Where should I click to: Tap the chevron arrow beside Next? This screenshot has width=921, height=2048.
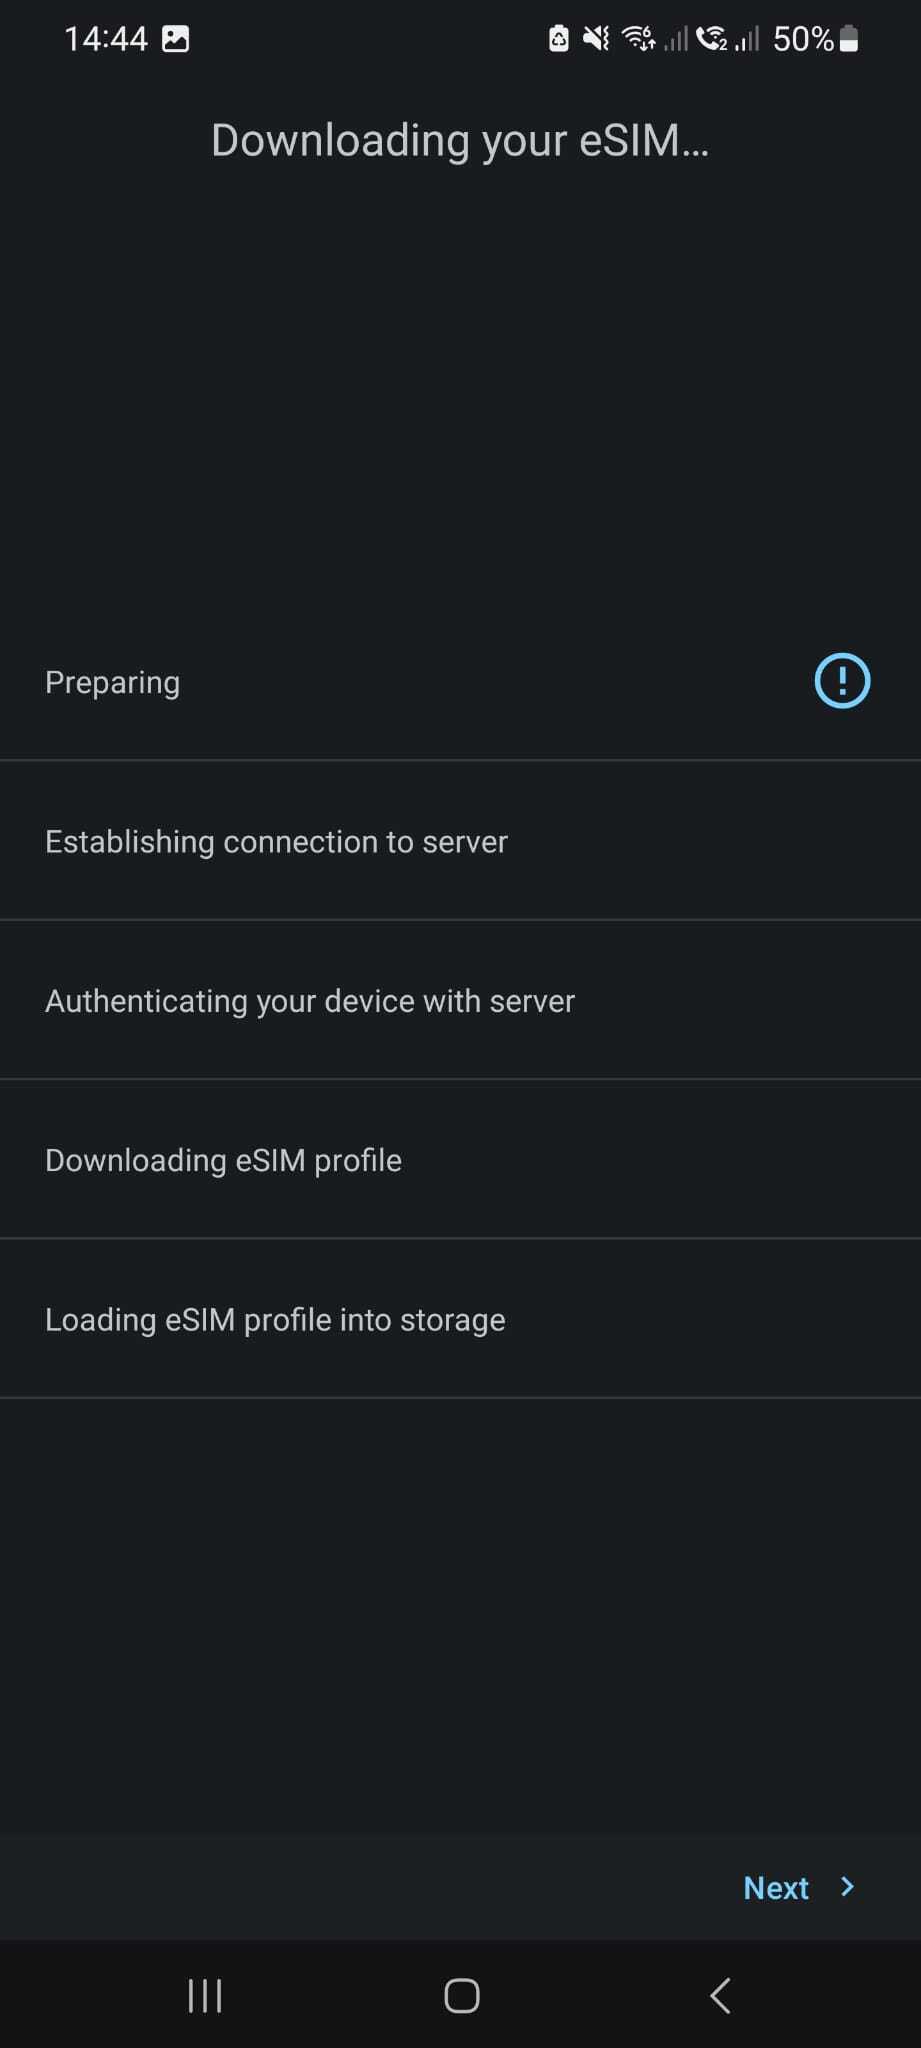tap(848, 1887)
